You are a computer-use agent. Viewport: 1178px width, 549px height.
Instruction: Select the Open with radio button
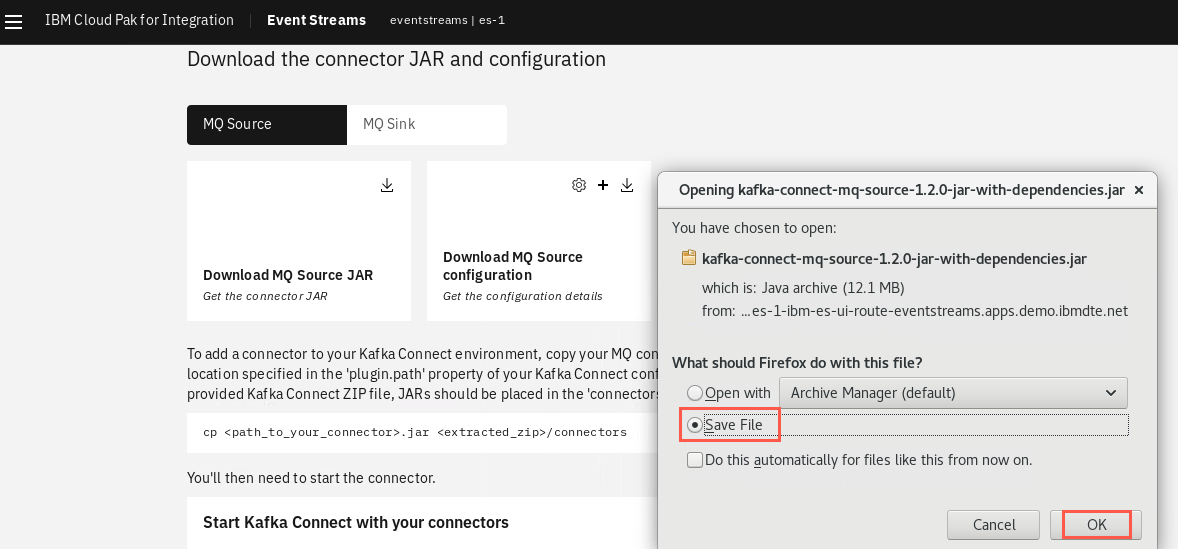coord(695,393)
